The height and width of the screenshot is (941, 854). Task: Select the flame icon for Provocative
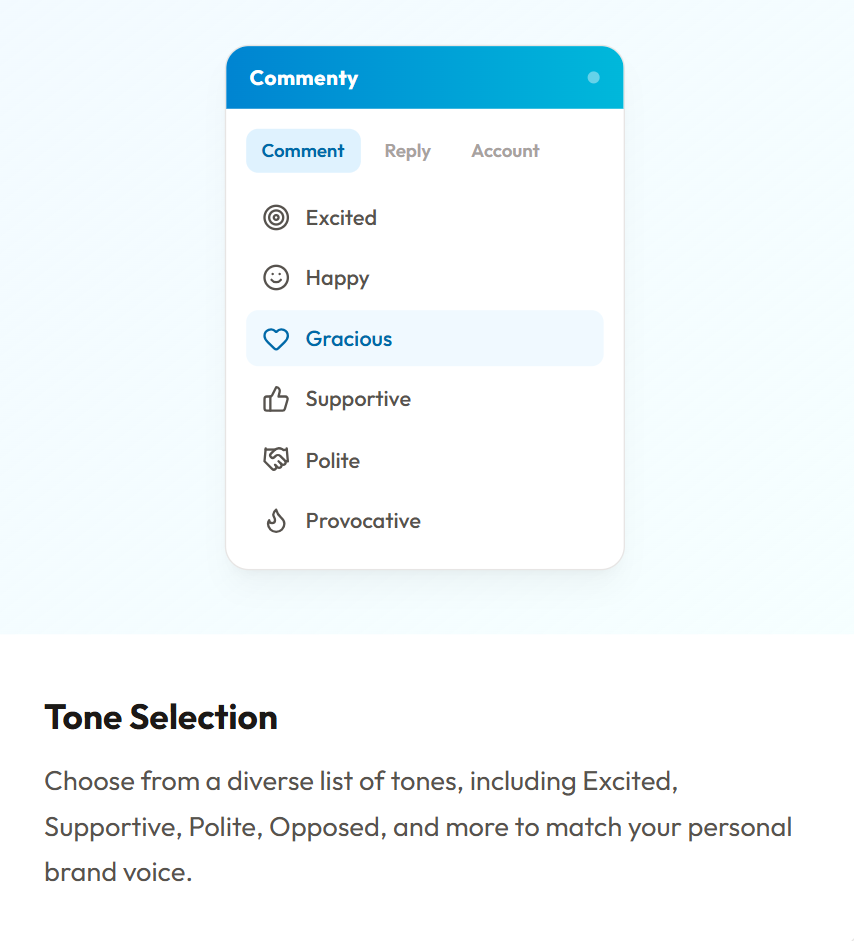[x=275, y=520]
